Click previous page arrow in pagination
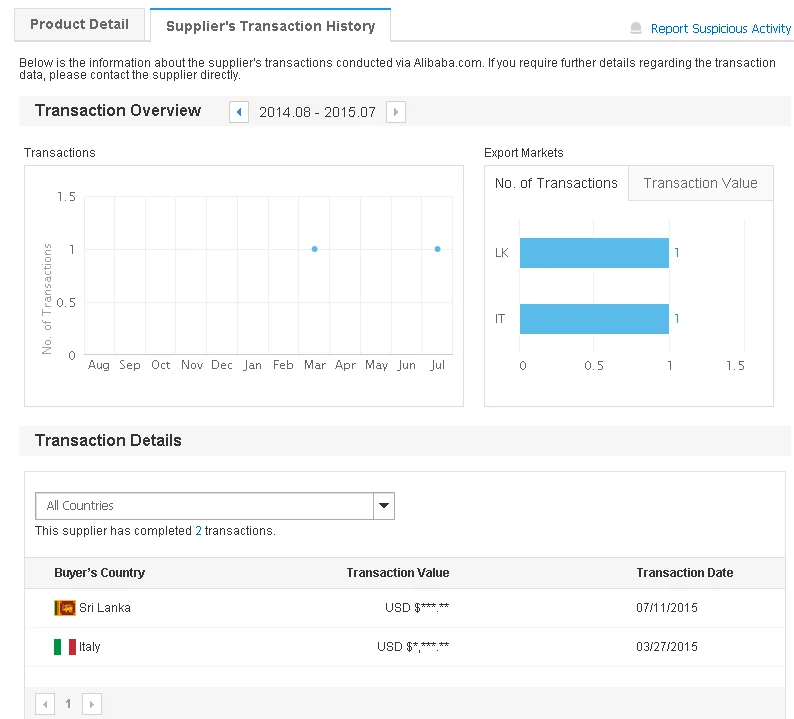 pos(45,704)
